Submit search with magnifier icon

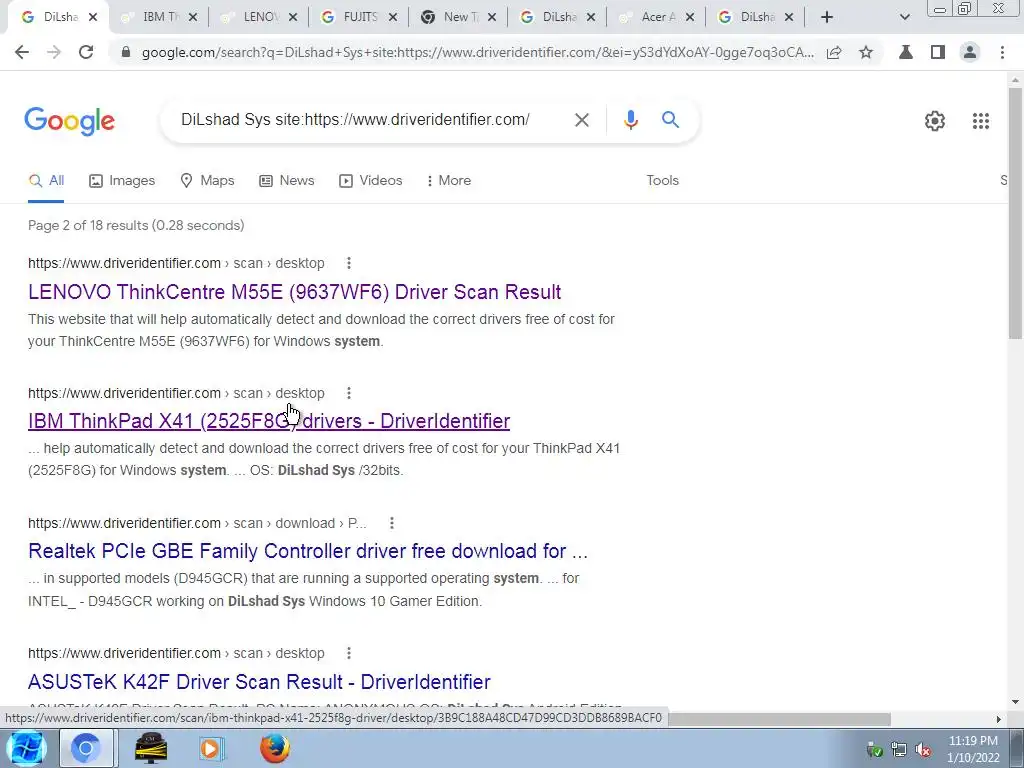point(670,120)
